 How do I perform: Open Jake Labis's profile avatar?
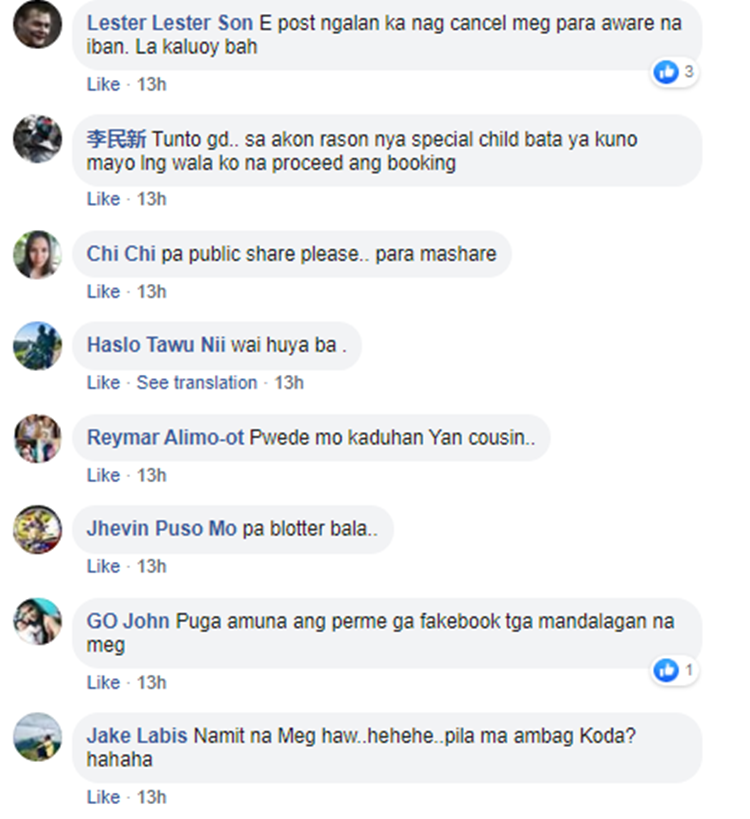(x=37, y=737)
